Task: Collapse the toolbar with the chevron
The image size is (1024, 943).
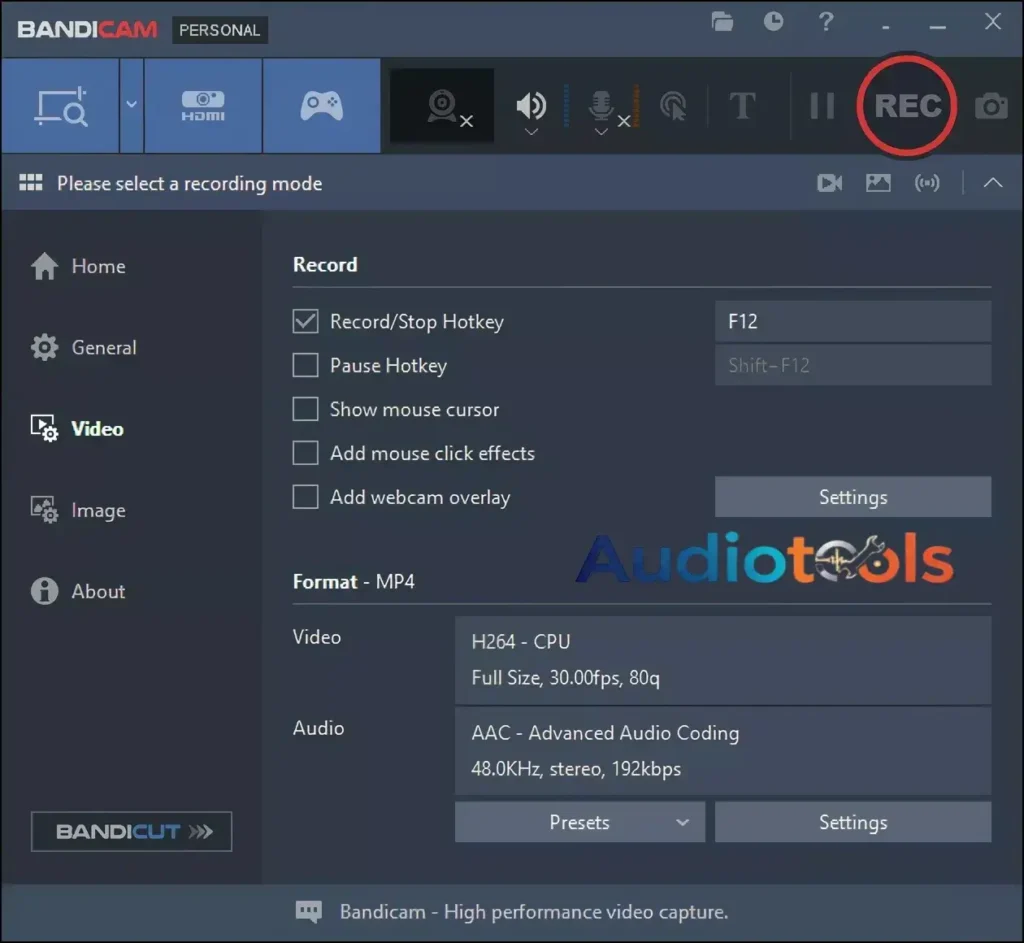Action: pos(992,183)
